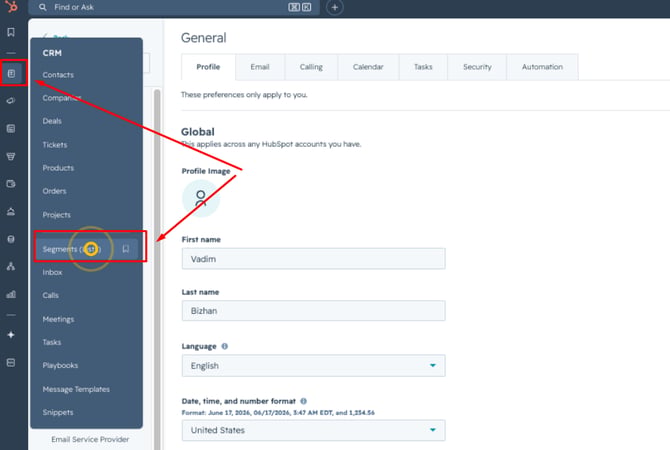Screen dimensions: 670x450
Task: Open Segments (Lists) from CRM menu
Action: click(73, 249)
